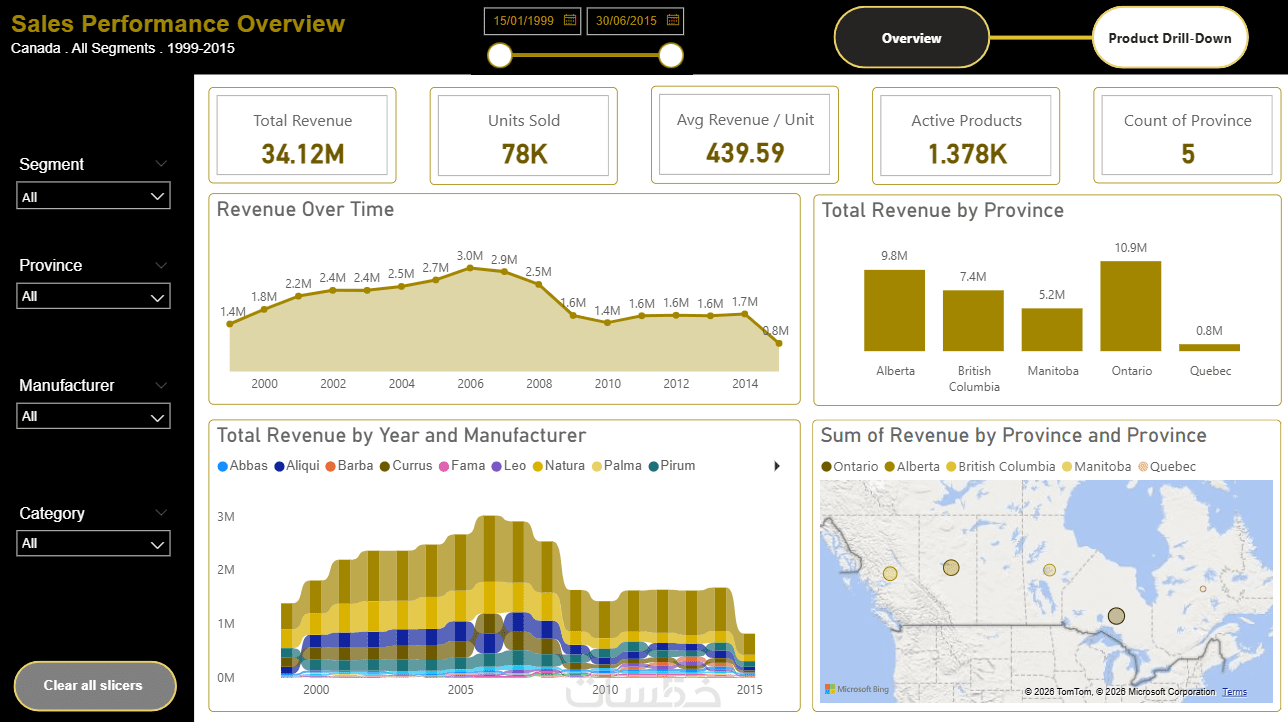Click the Microsoft Bing logo on map
Viewport: 1288px width, 722px height.
click(x=856, y=689)
